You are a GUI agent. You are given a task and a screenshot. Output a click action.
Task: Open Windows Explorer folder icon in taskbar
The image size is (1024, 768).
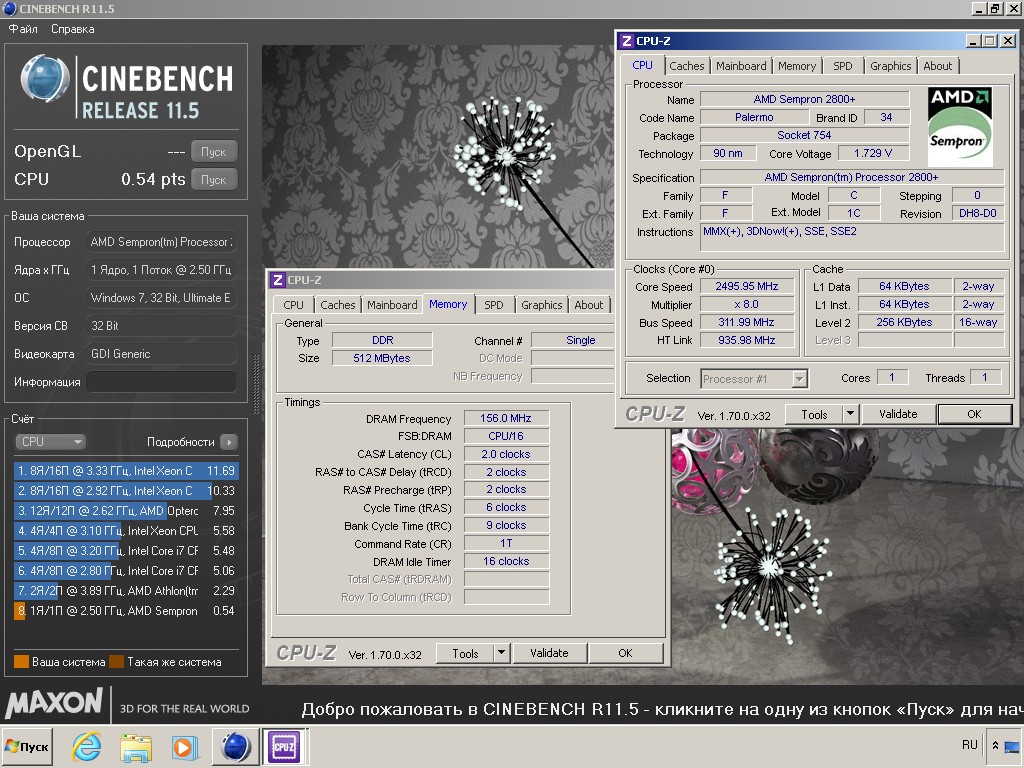point(136,746)
